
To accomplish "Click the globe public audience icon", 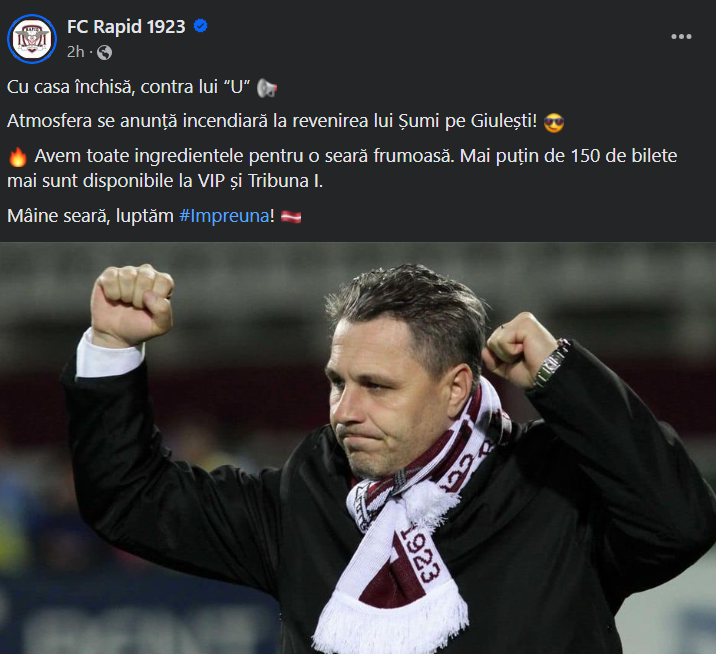I will [104, 52].
